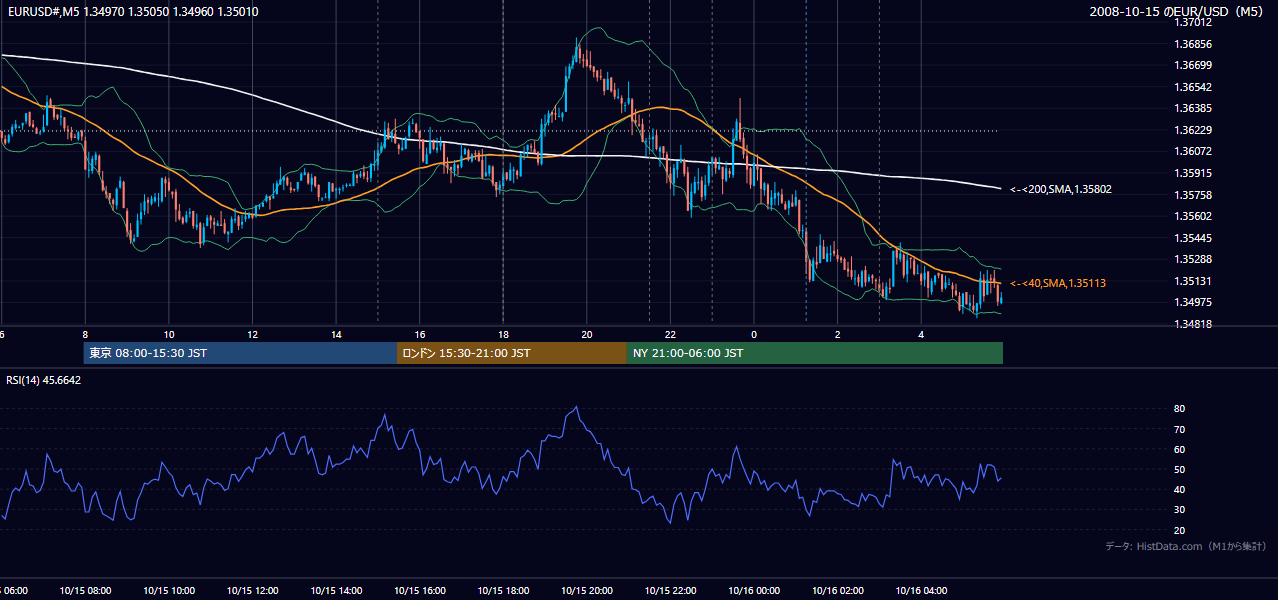The height and width of the screenshot is (600, 1278).
Task: Click hour marker 14 under the price chart
Action: pos(336,335)
